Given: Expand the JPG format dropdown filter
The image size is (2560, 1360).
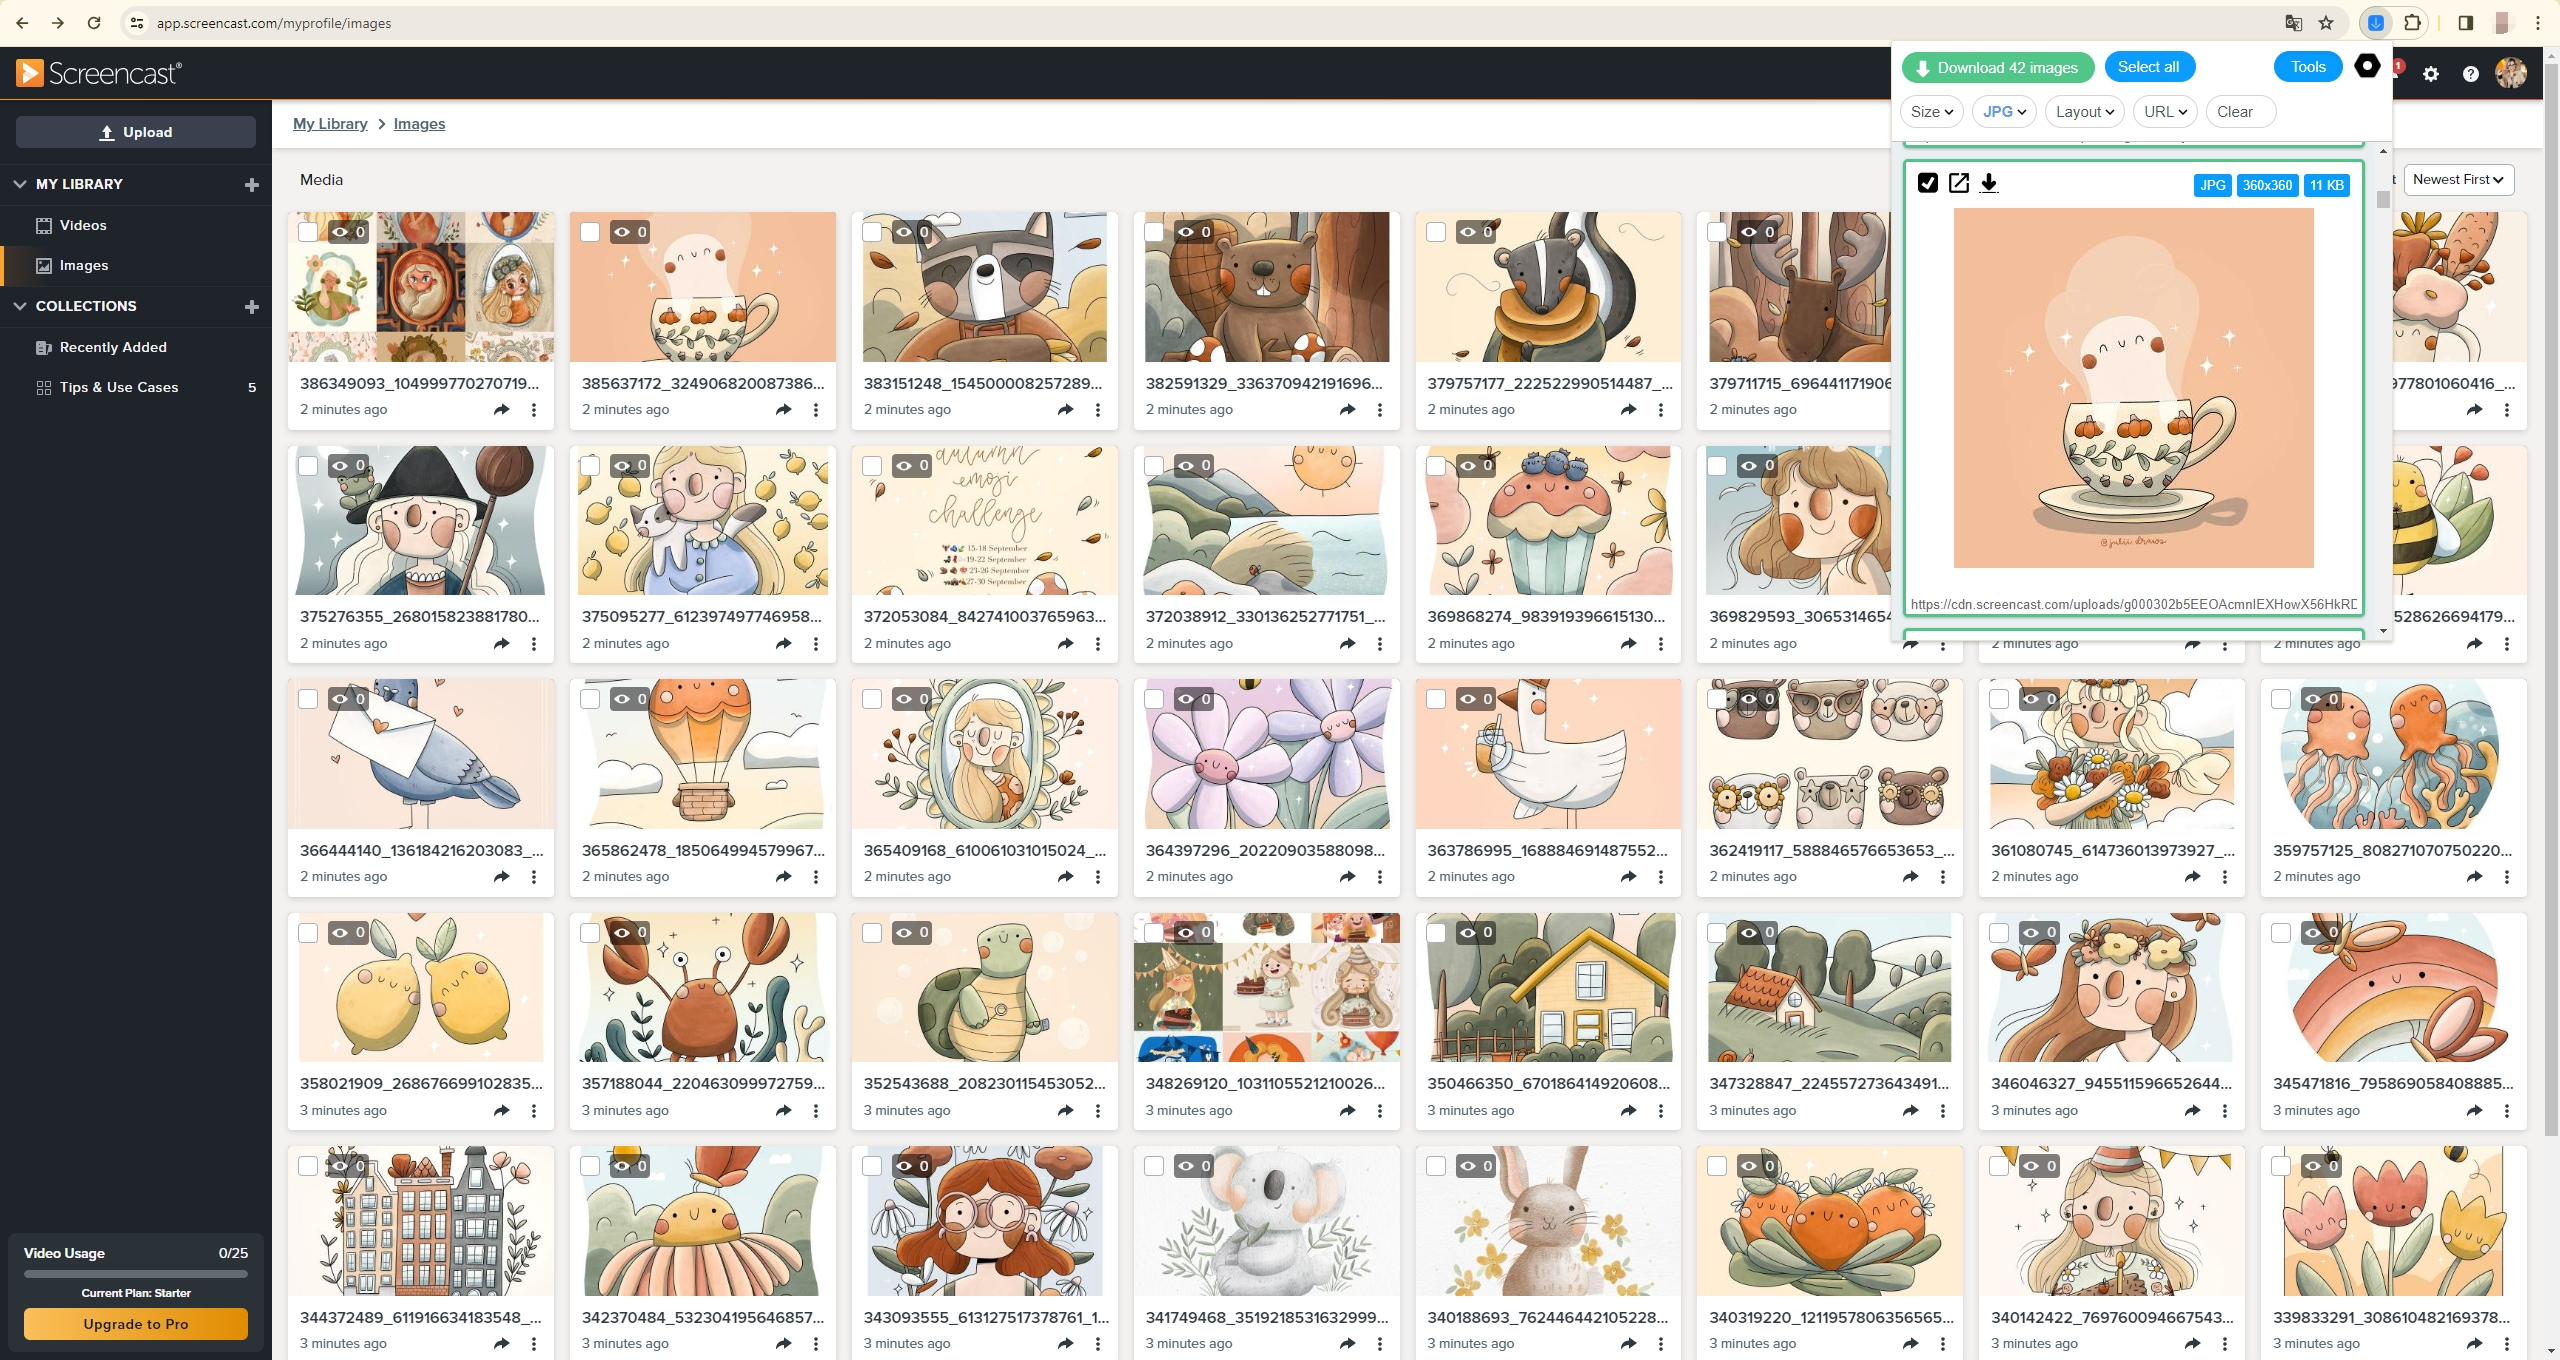Looking at the screenshot, I should pos(2003,112).
